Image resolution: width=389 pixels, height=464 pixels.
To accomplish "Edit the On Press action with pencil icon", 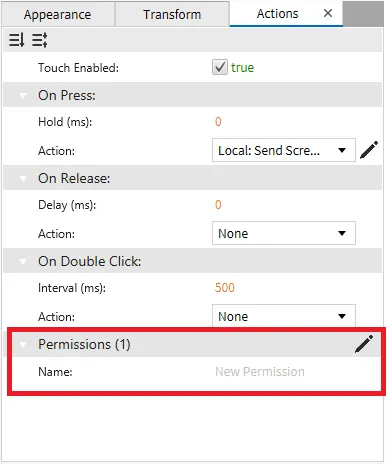I will tap(369, 150).
